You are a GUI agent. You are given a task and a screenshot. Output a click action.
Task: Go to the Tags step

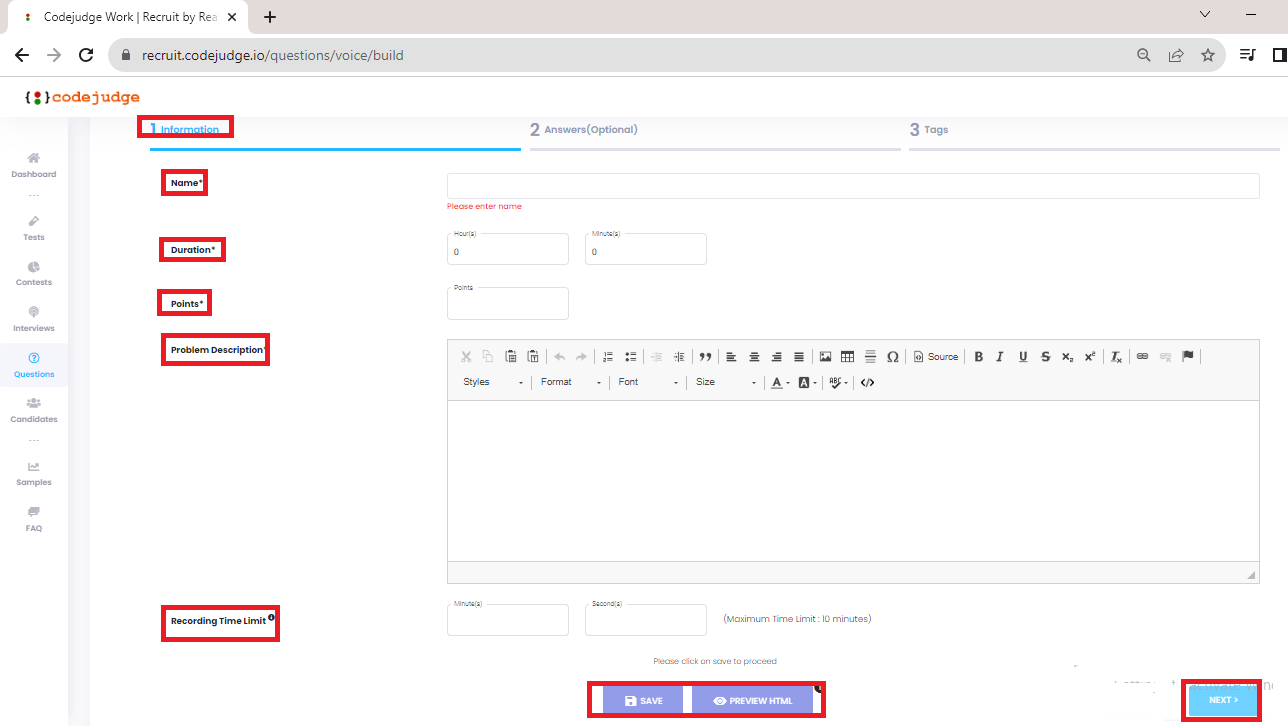929,129
